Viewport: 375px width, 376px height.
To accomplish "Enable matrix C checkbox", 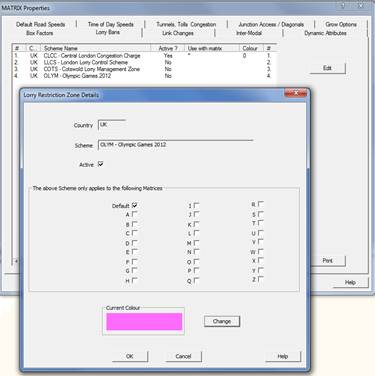I will 134,233.
